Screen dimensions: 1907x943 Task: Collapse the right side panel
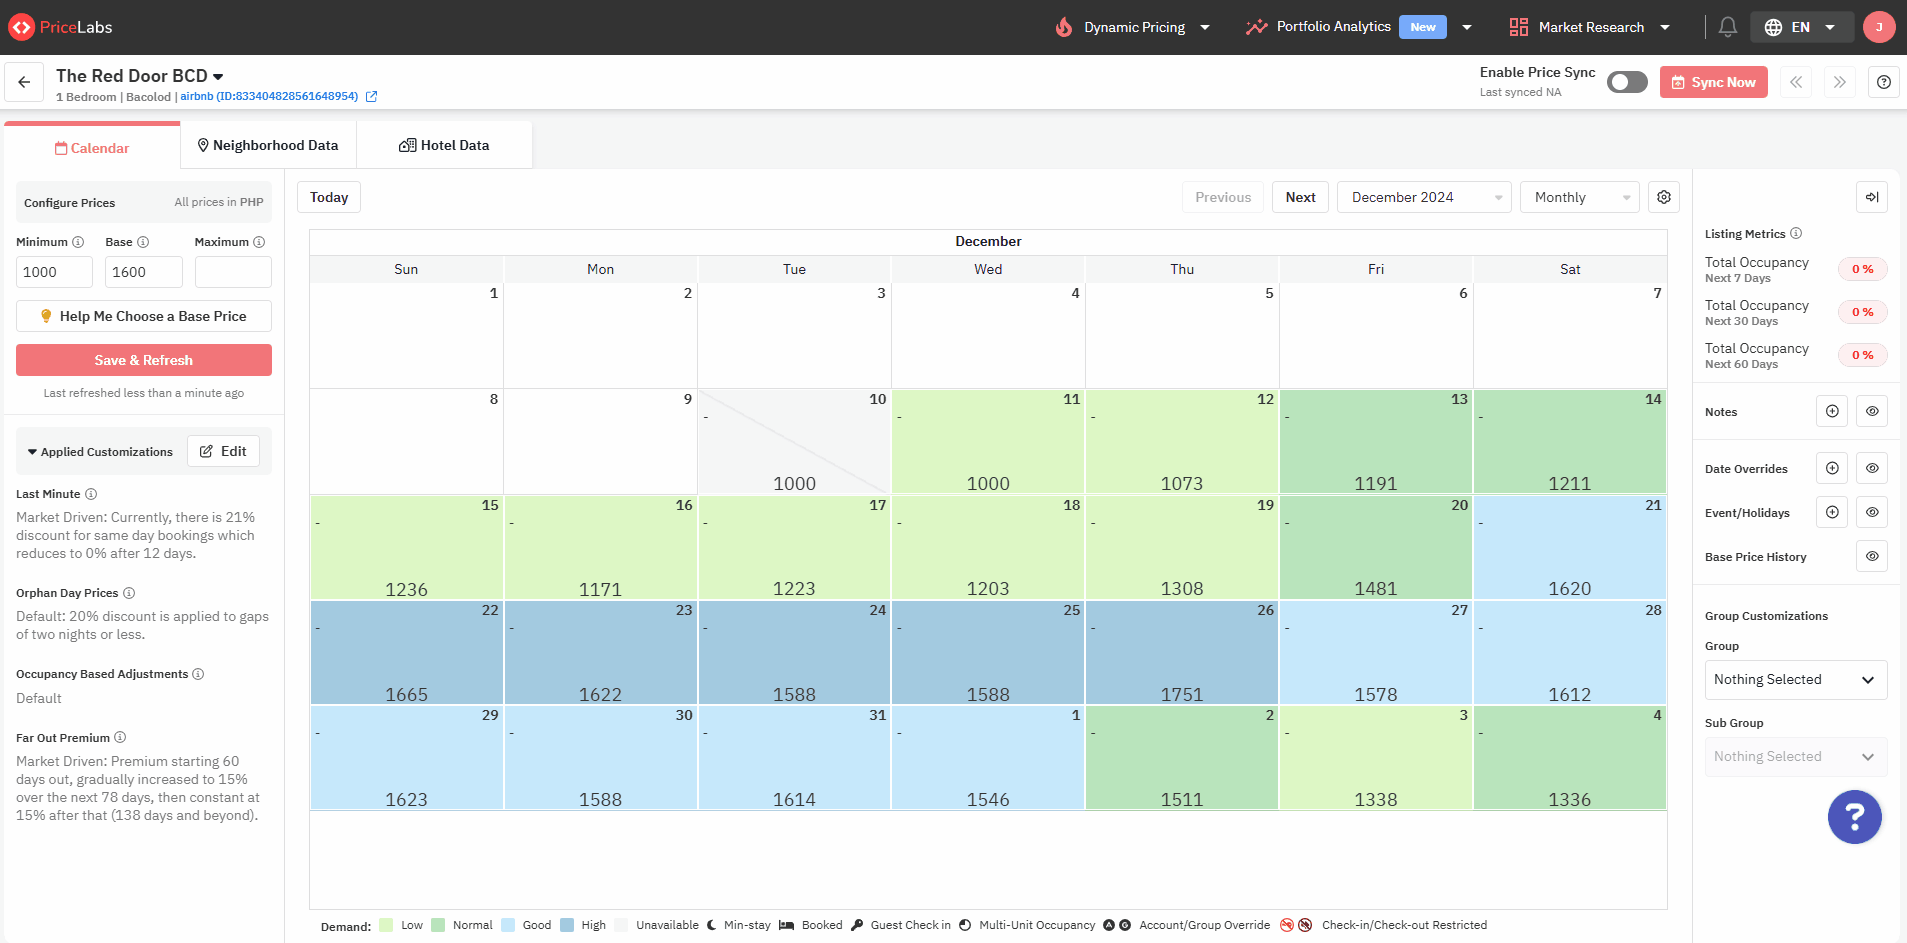point(1871,197)
